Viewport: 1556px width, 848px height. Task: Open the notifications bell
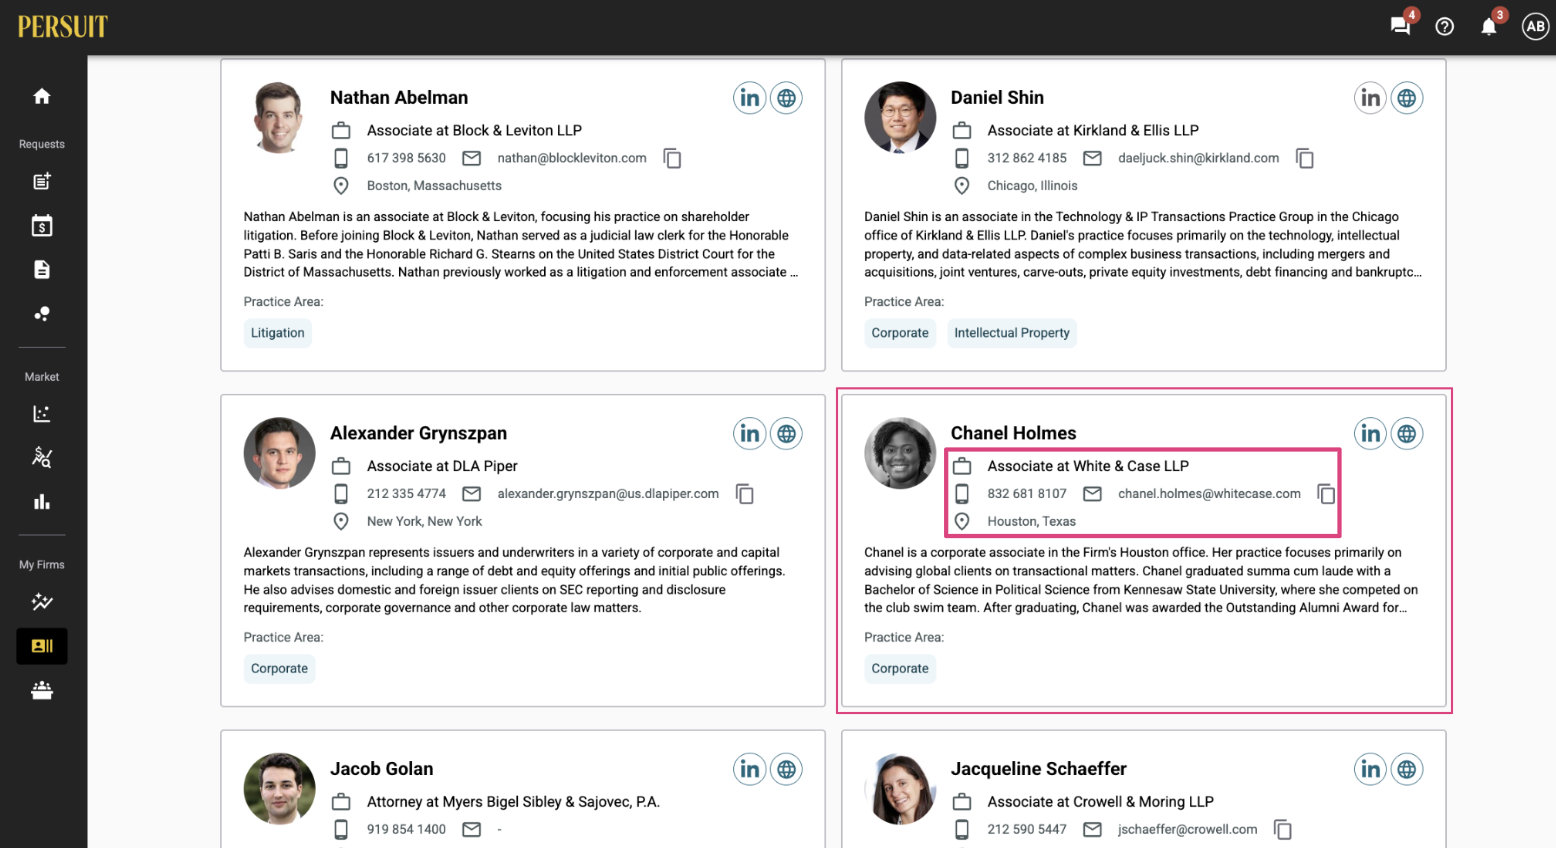(1489, 27)
